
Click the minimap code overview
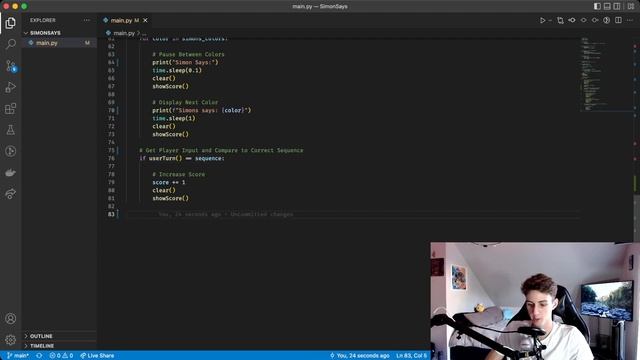click(x=606, y=73)
